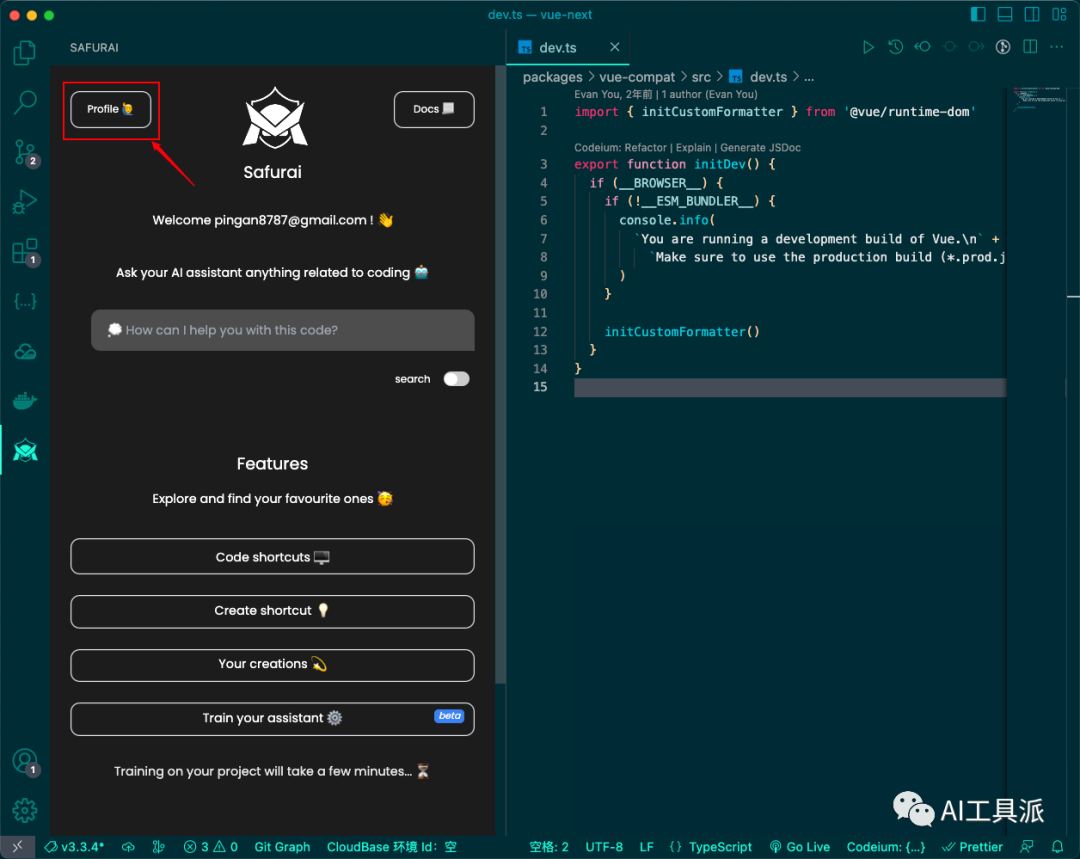This screenshot has width=1080, height=859.
Task: Open the Docker whale icon
Action: [x=25, y=400]
